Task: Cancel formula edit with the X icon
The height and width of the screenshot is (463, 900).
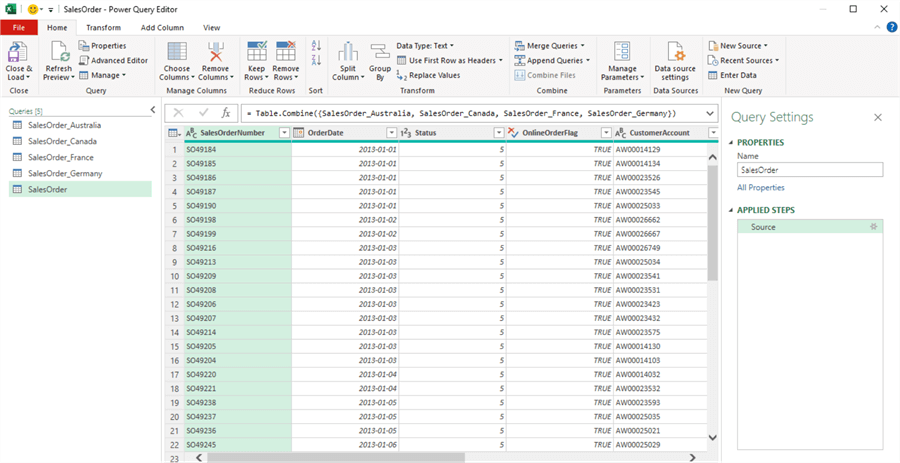Action: point(179,113)
